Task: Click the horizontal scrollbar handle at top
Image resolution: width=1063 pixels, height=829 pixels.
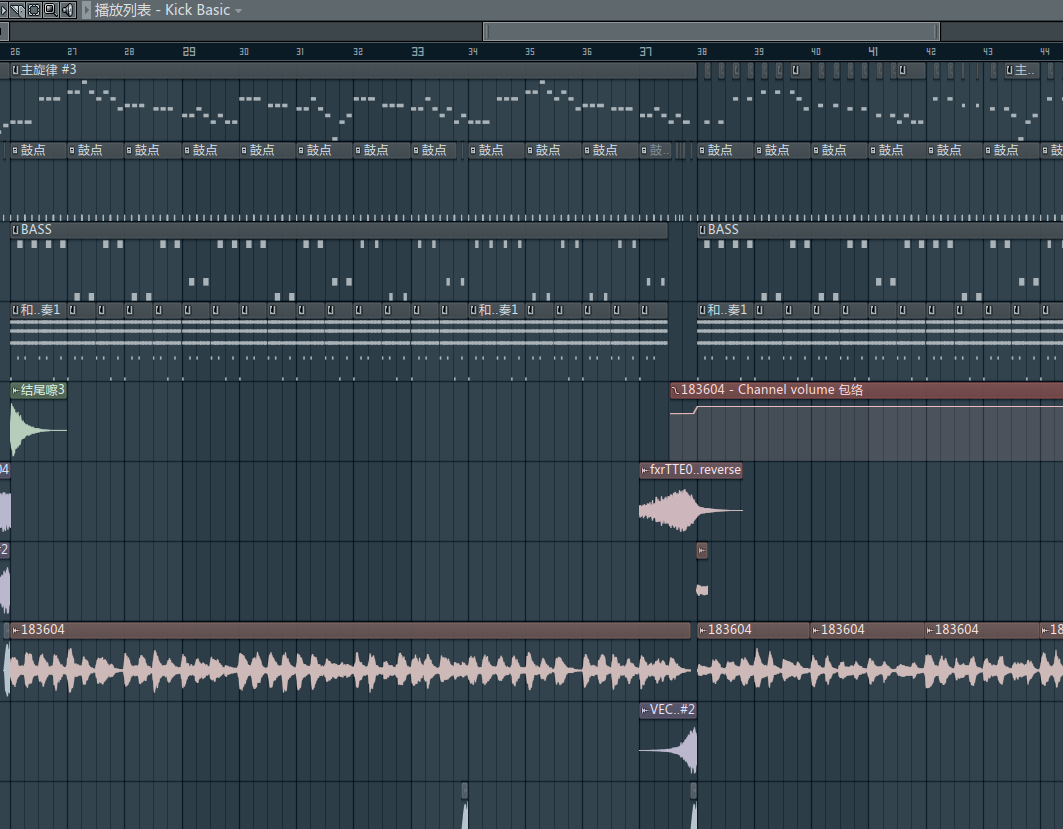Action: pos(711,31)
